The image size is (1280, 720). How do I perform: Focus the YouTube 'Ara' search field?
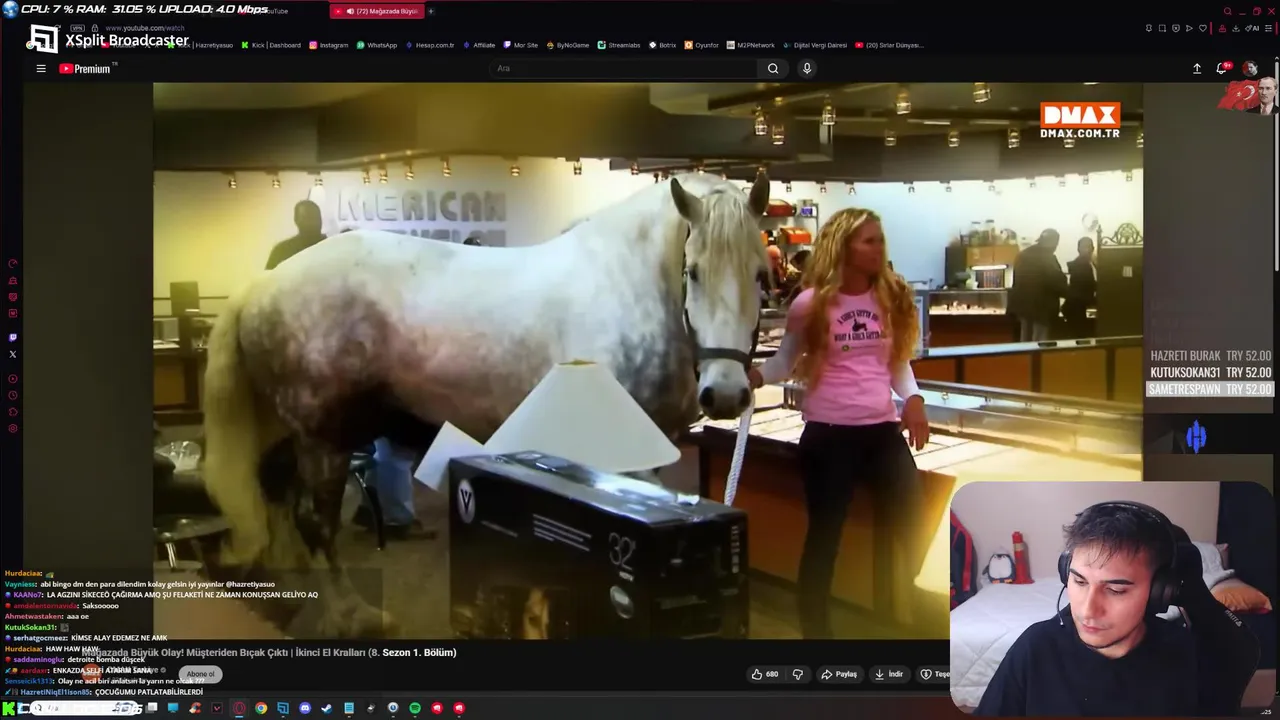click(x=624, y=68)
